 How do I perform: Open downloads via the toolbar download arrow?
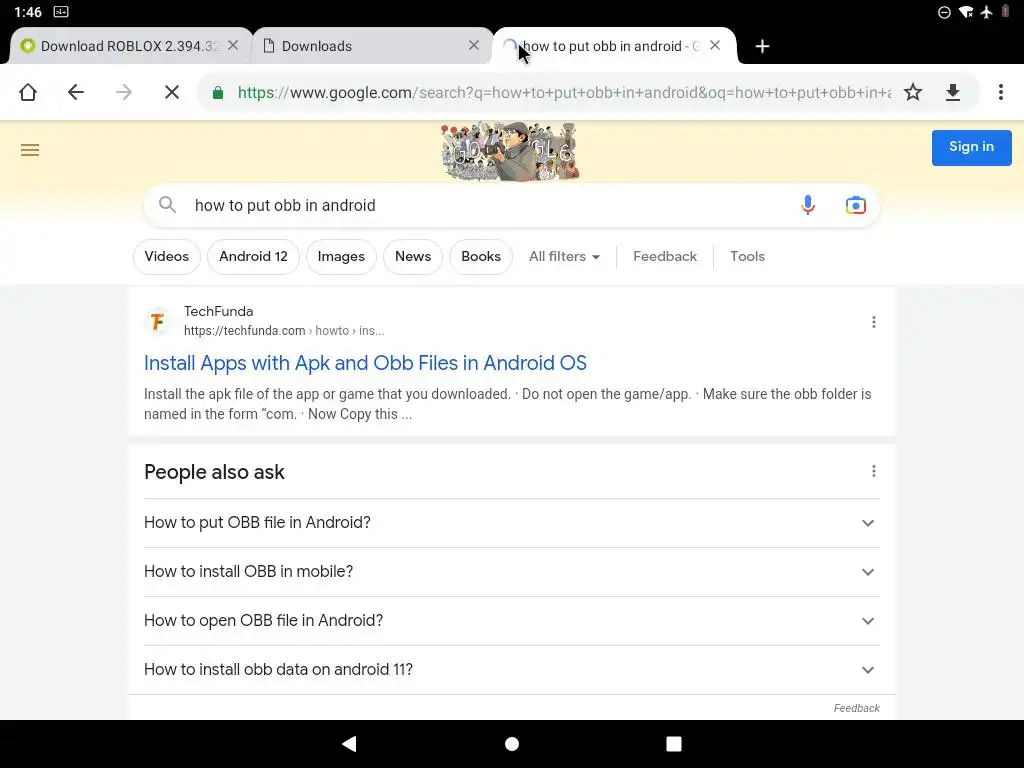(953, 92)
